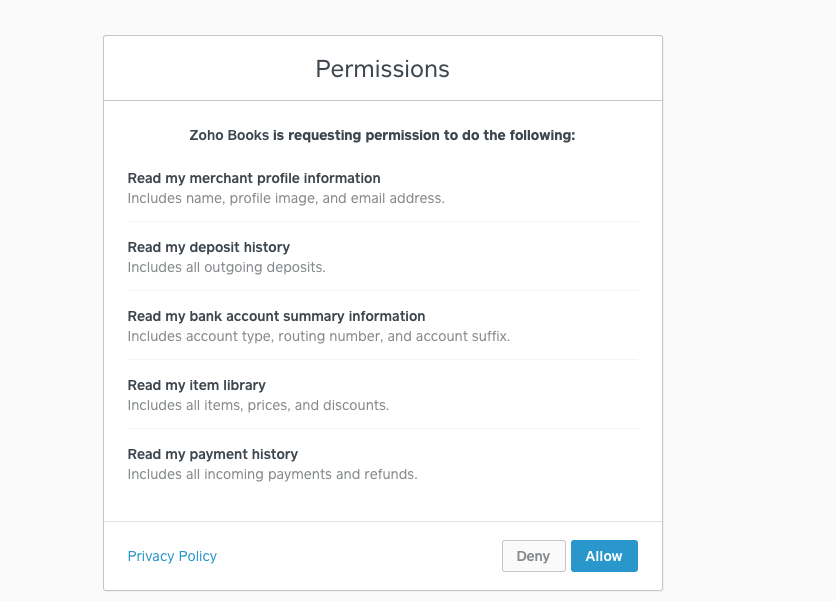Click the Deny button

click(533, 556)
